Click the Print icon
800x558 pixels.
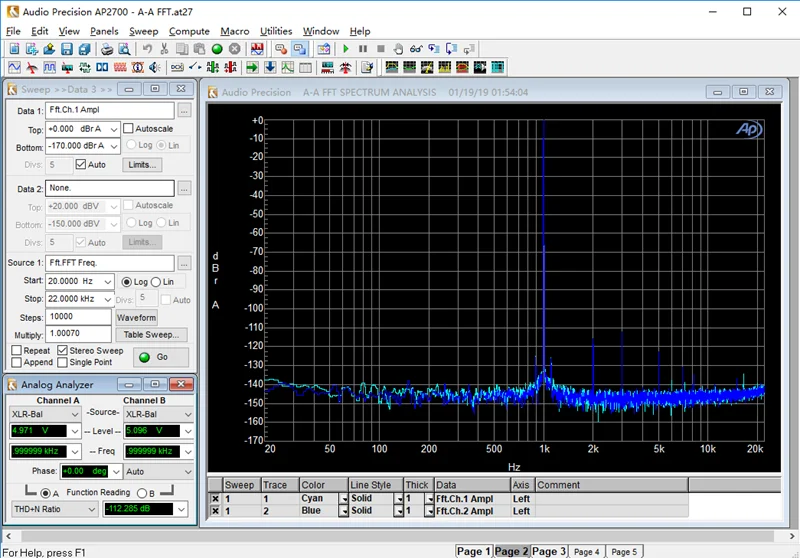(107, 49)
